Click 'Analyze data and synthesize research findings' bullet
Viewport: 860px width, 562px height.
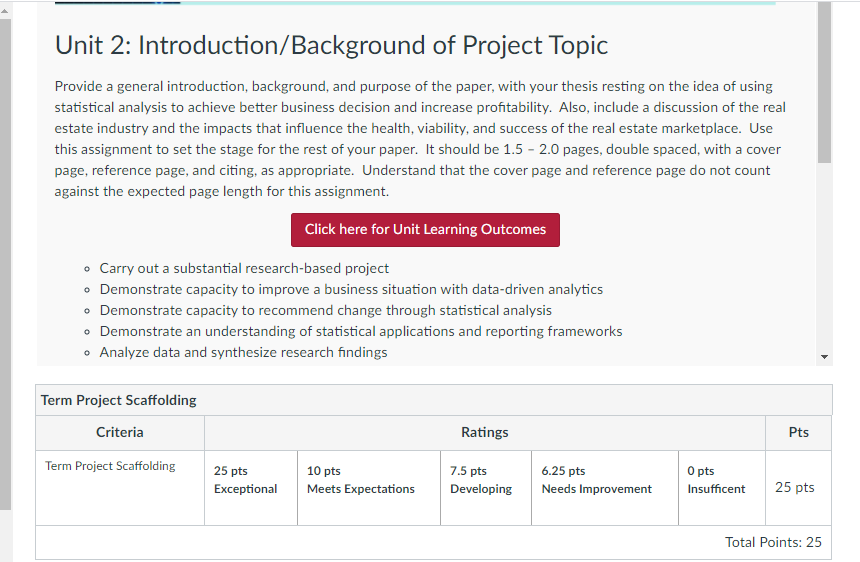(244, 352)
